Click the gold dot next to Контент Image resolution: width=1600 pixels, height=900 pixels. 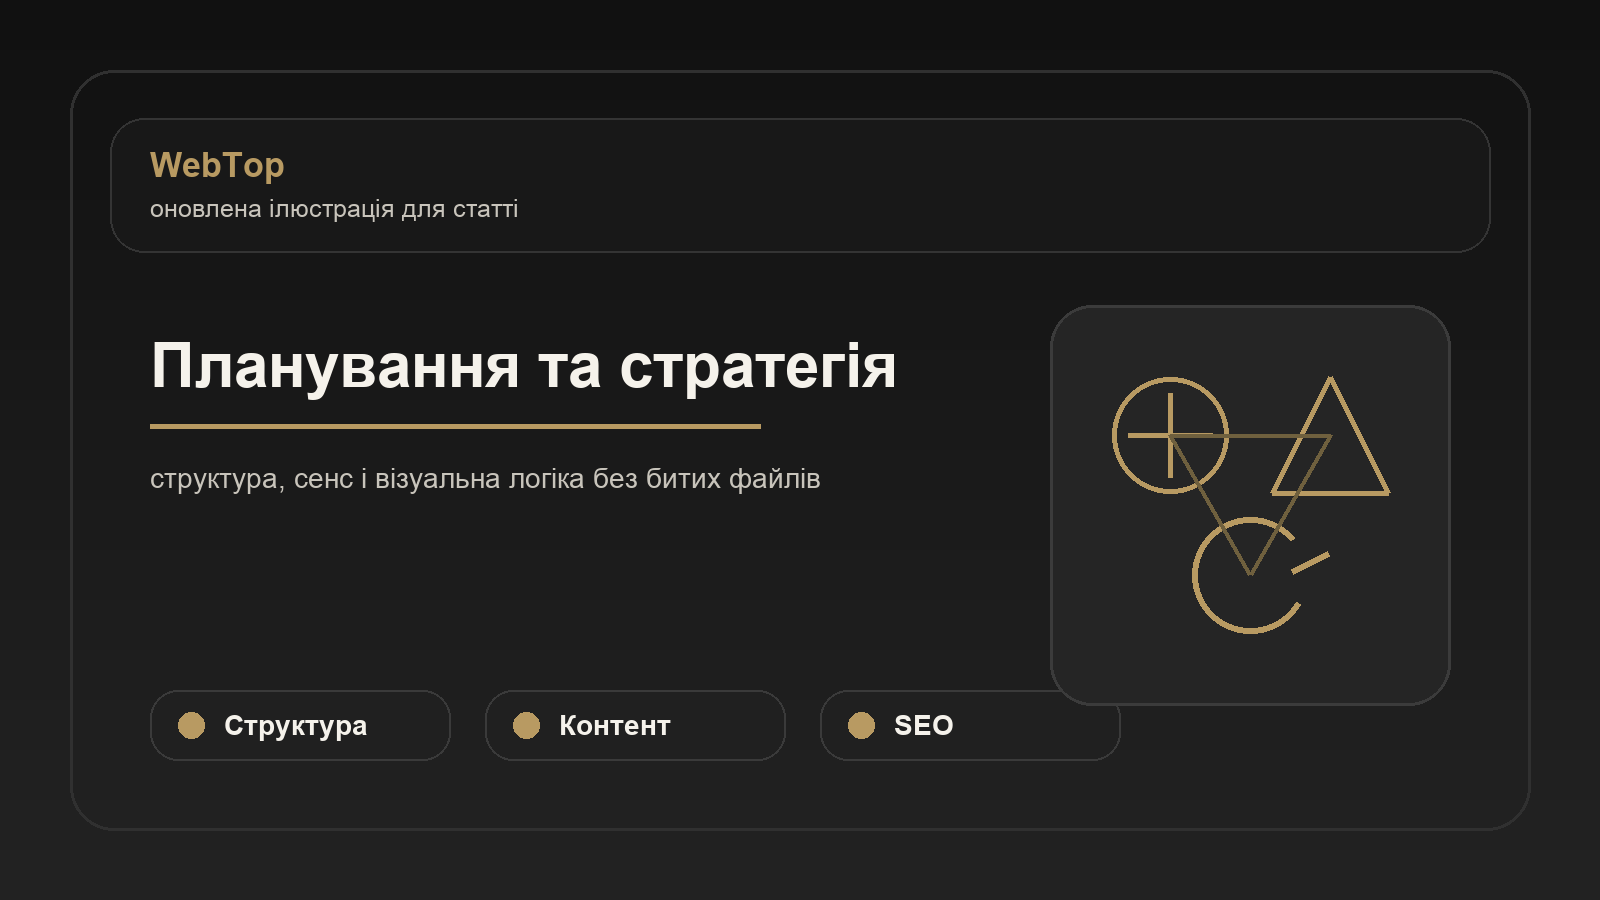[x=526, y=725]
